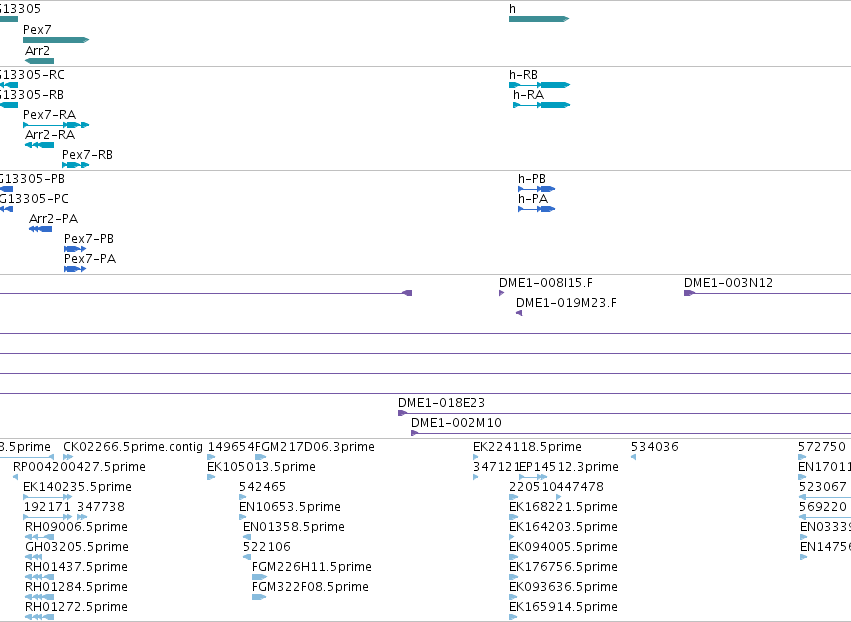Image resolution: width=851 pixels, height=622 pixels.
Task: Click the GH03205.5prime EST
Action: pos(34,557)
